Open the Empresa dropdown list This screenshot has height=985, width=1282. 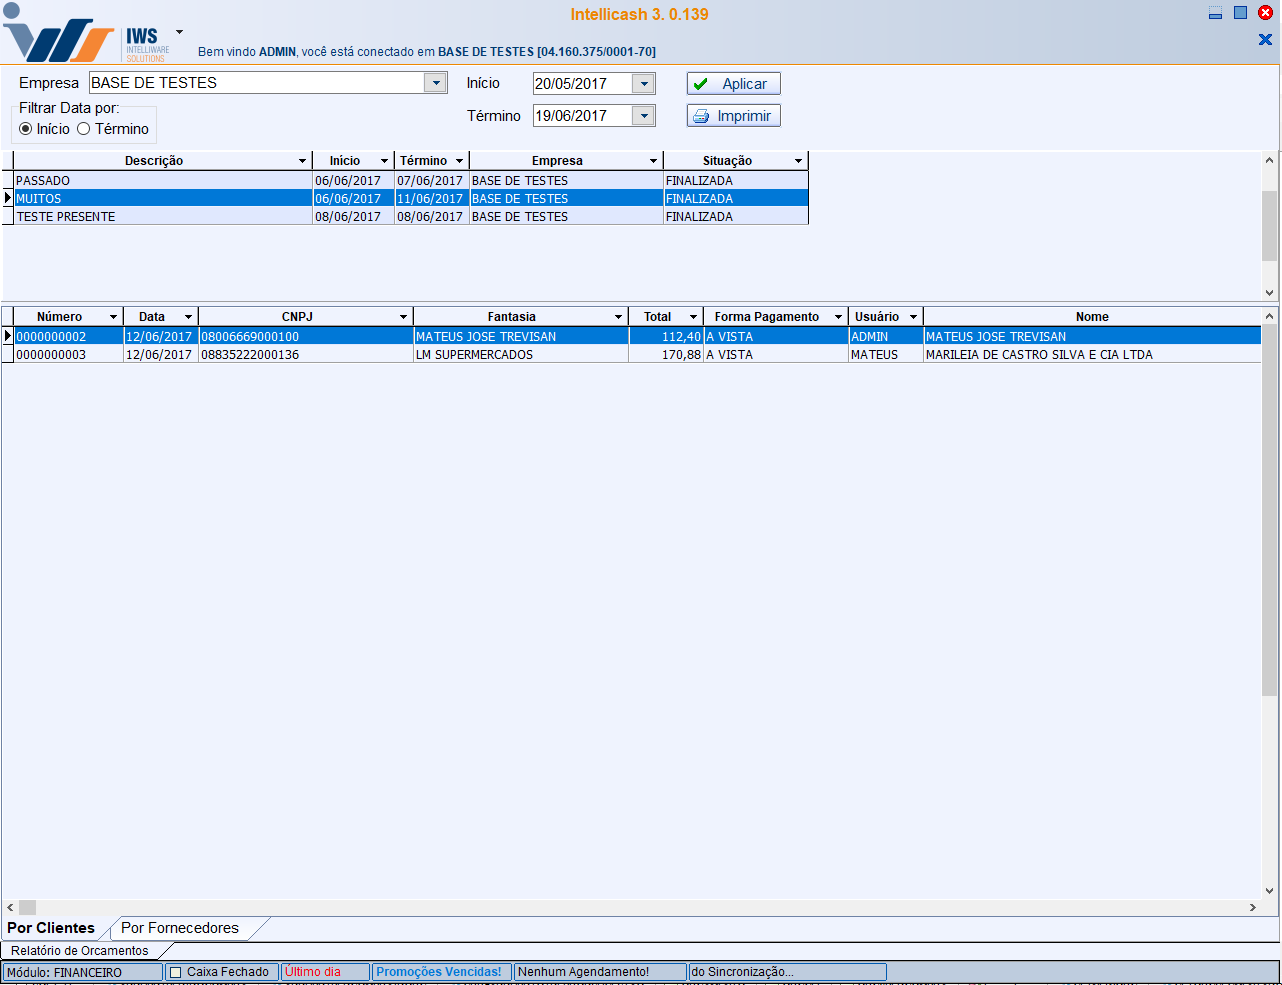[x=435, y=83]
